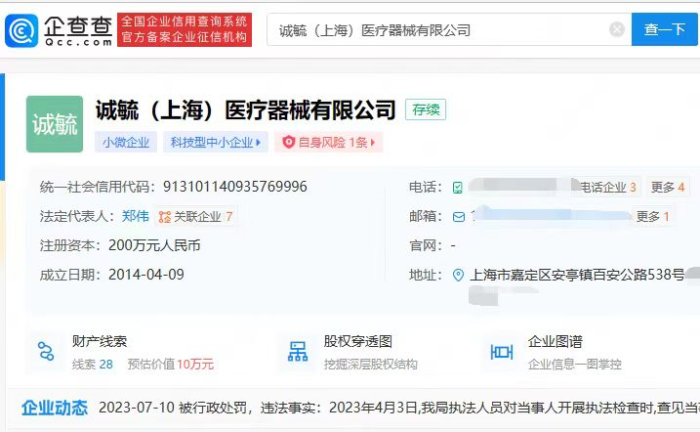
Task: Open 企业动态 section heading
Action: [55, 407]
